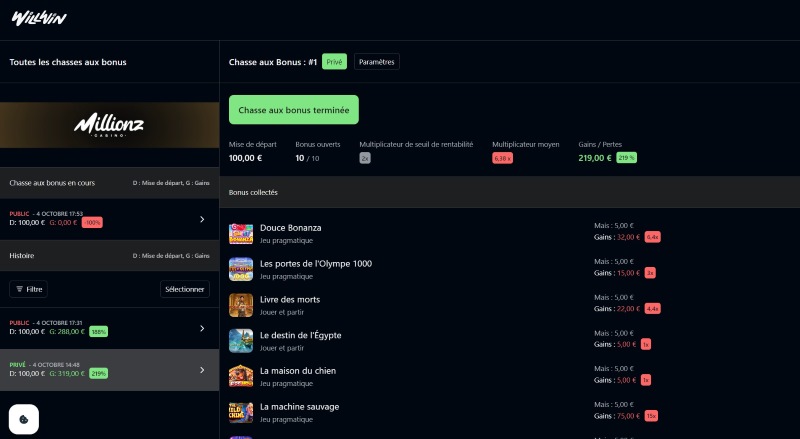Open the Douce Bonanza game icon
The image size is (800, 439).
[240, 234]
